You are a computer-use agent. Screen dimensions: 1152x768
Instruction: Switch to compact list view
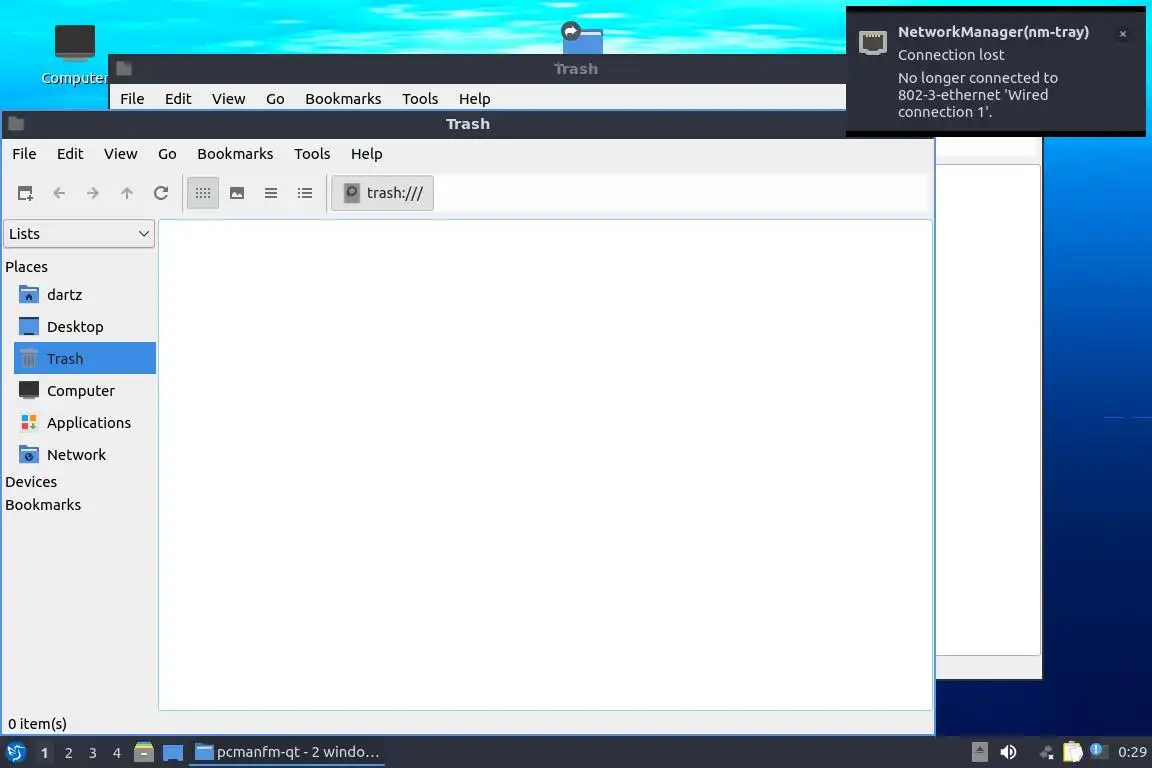tap(271, 193)
